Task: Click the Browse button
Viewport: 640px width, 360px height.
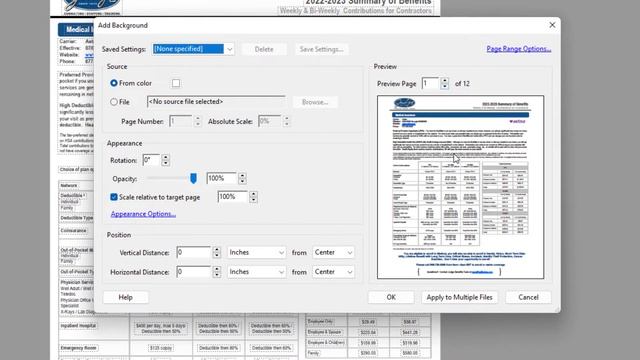Action: tap(315, 102)
